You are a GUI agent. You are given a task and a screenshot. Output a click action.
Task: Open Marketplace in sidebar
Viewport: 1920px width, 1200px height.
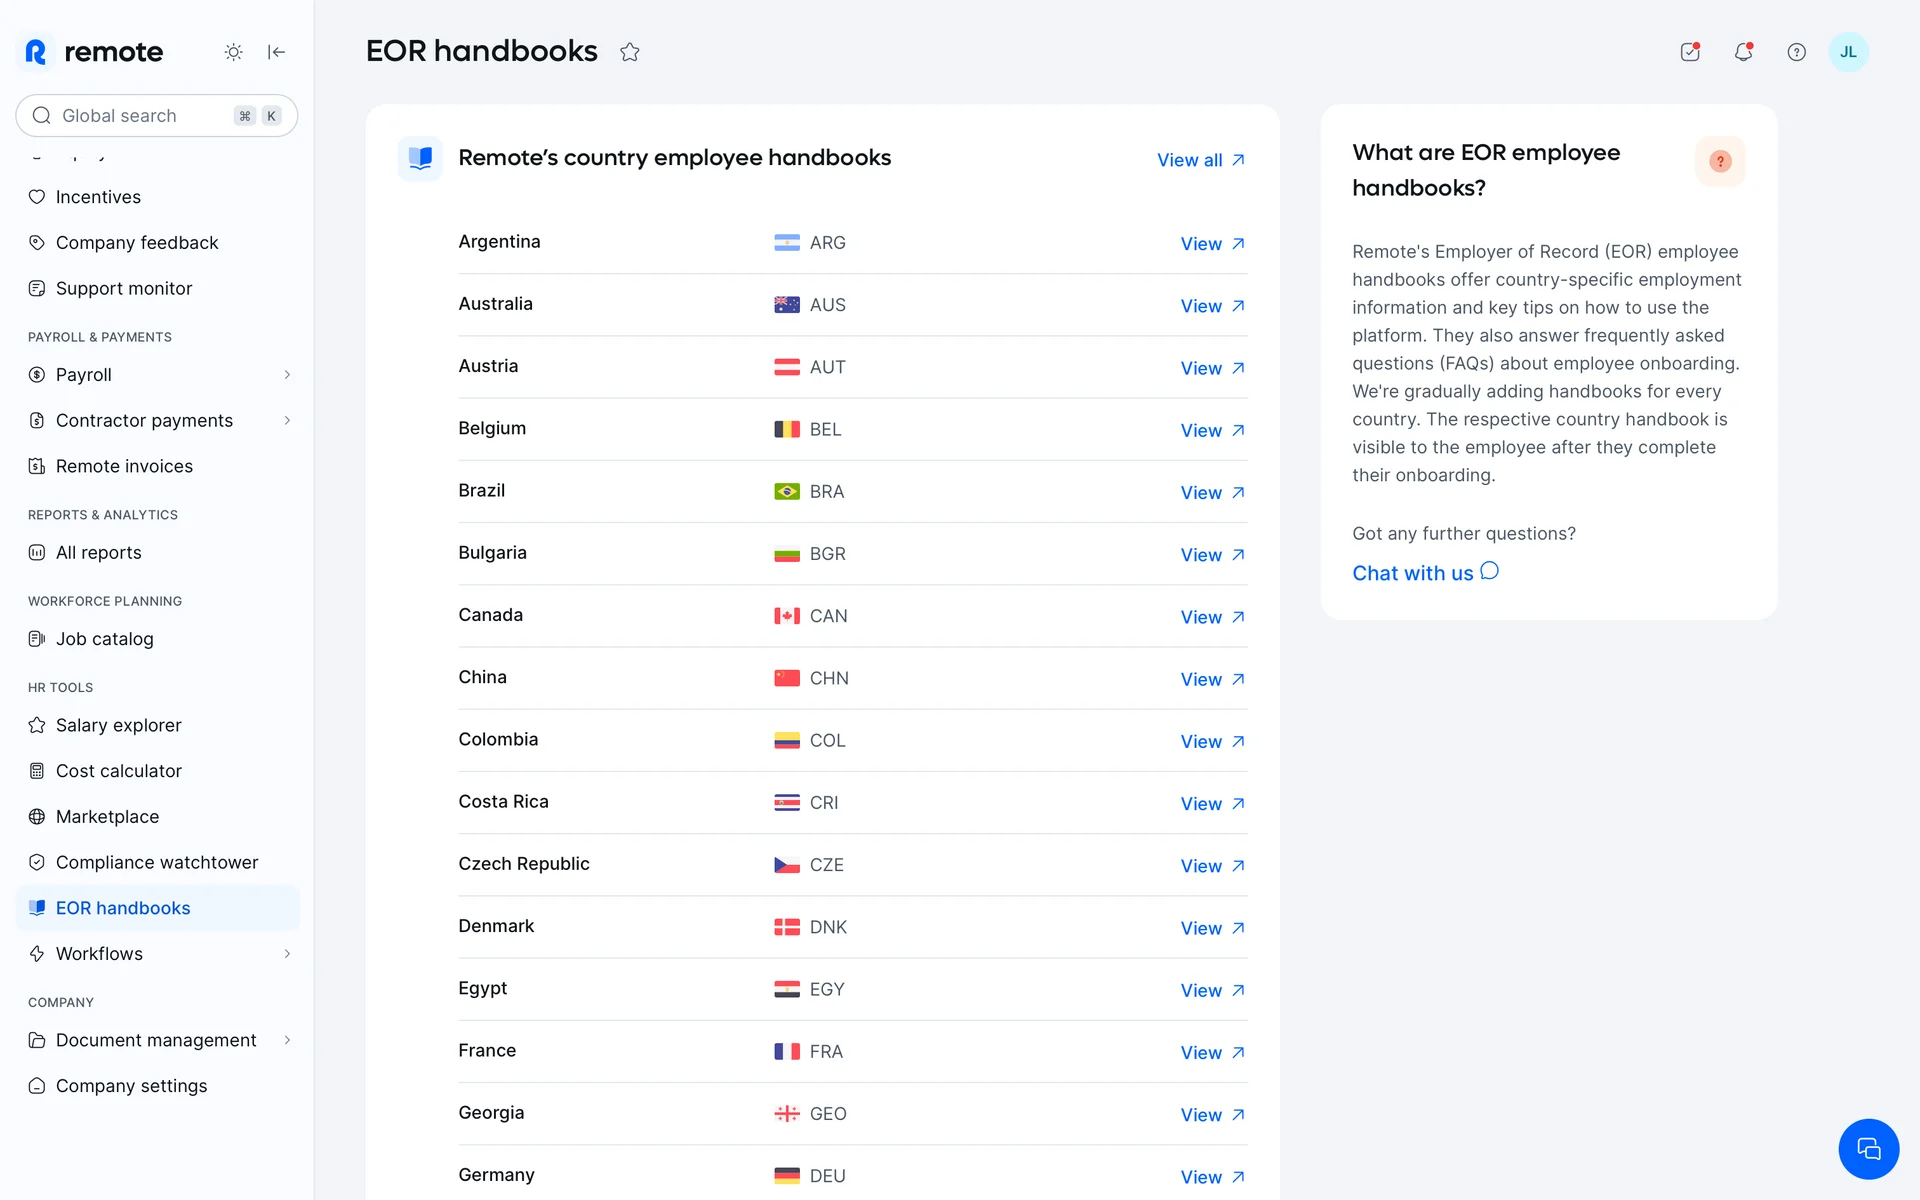107,817
